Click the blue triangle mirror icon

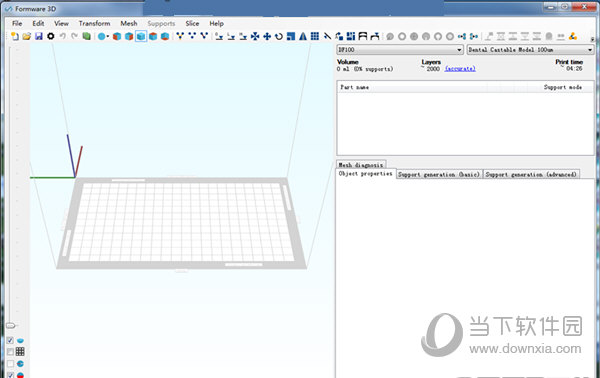[303, 36]
